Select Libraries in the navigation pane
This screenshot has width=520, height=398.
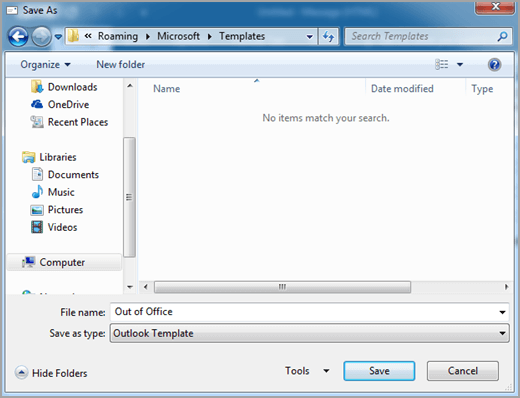(x=58, y=157)
